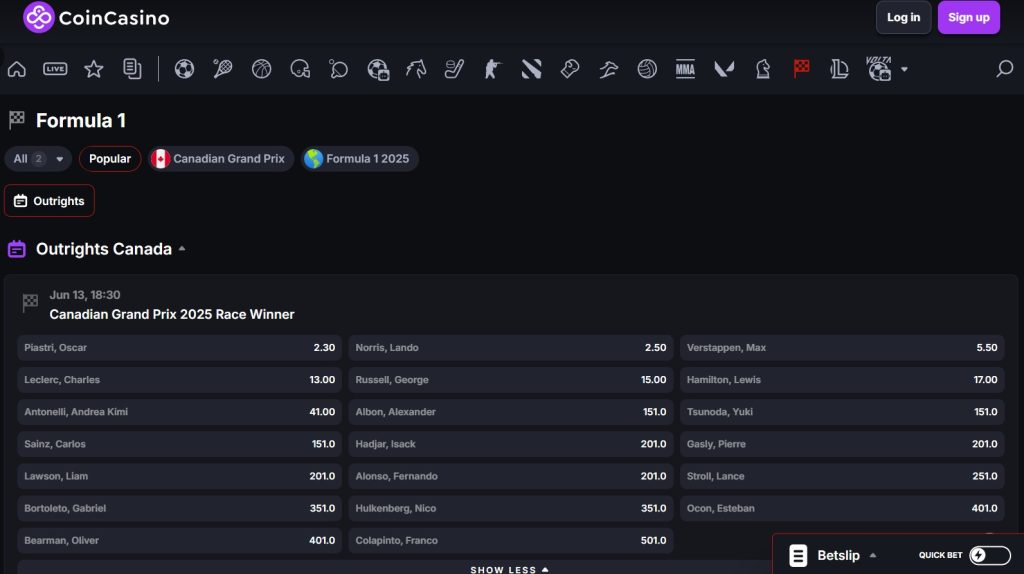
Task: Choose Sainz, Carlos odds 151.0
Action: click(180, 443)
